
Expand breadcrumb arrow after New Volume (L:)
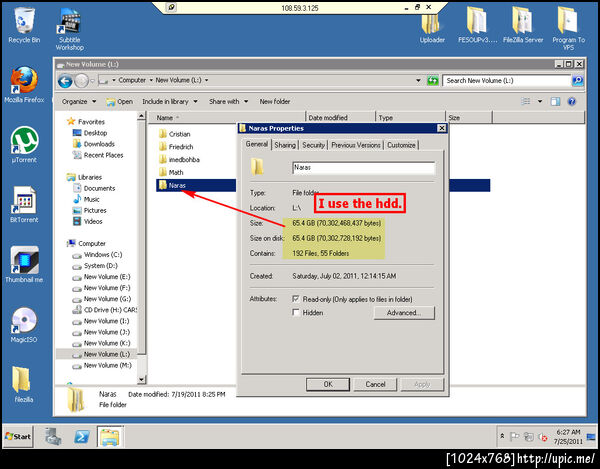[x=207, y=80]
